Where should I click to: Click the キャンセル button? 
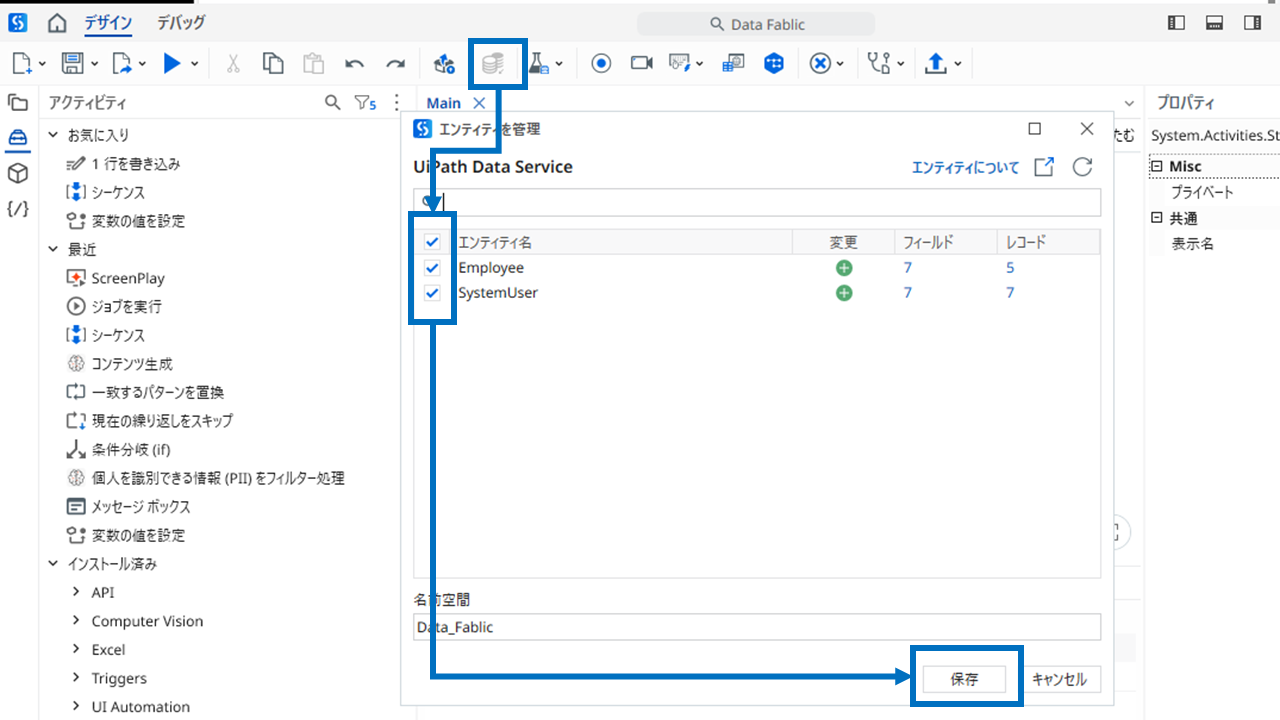click(x=1058, y=679)
